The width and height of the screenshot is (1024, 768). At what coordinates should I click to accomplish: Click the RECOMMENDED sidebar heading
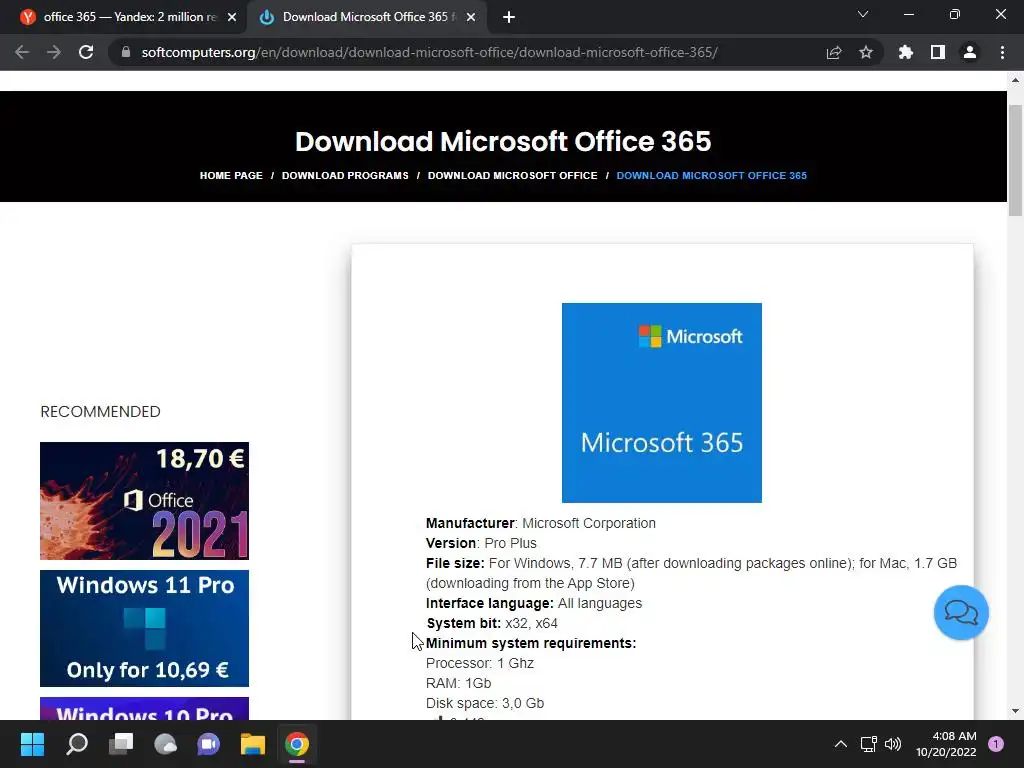[101, 411]
